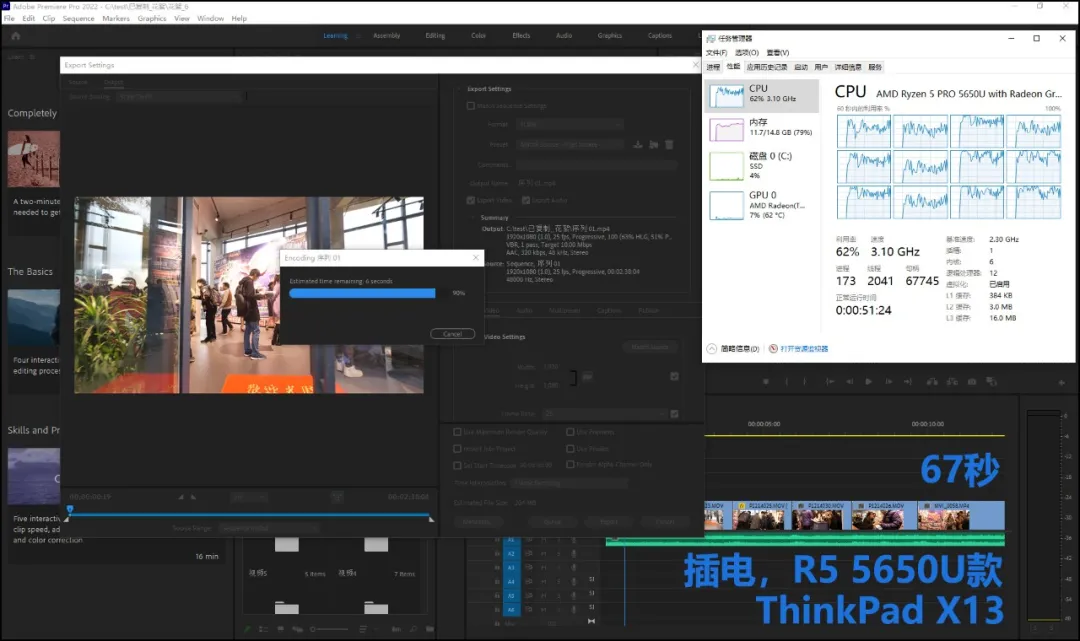1080x641 pixels.
Task: Open the Preset dropdown in Export Settings
Action: [571, 145]
